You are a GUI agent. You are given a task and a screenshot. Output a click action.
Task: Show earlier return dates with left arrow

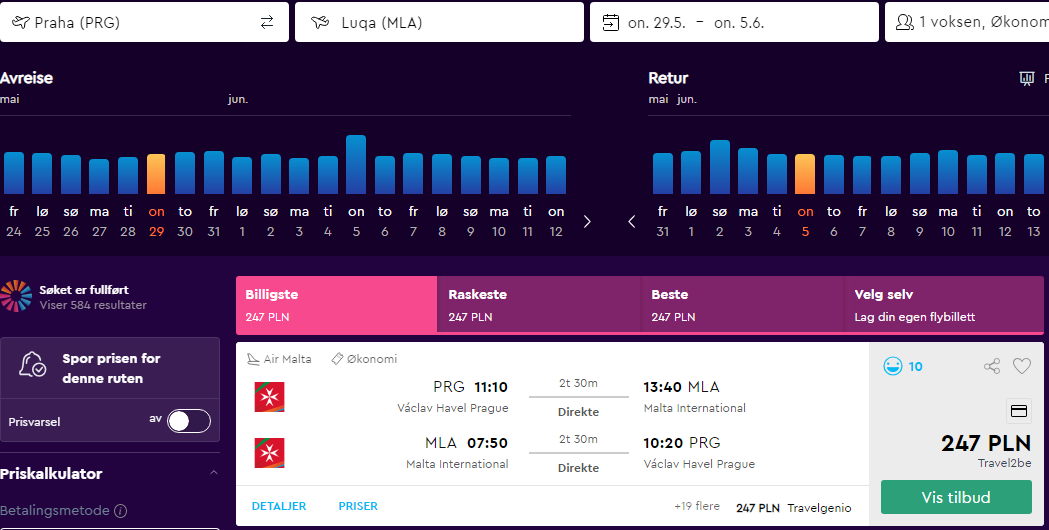click(632, 222)
